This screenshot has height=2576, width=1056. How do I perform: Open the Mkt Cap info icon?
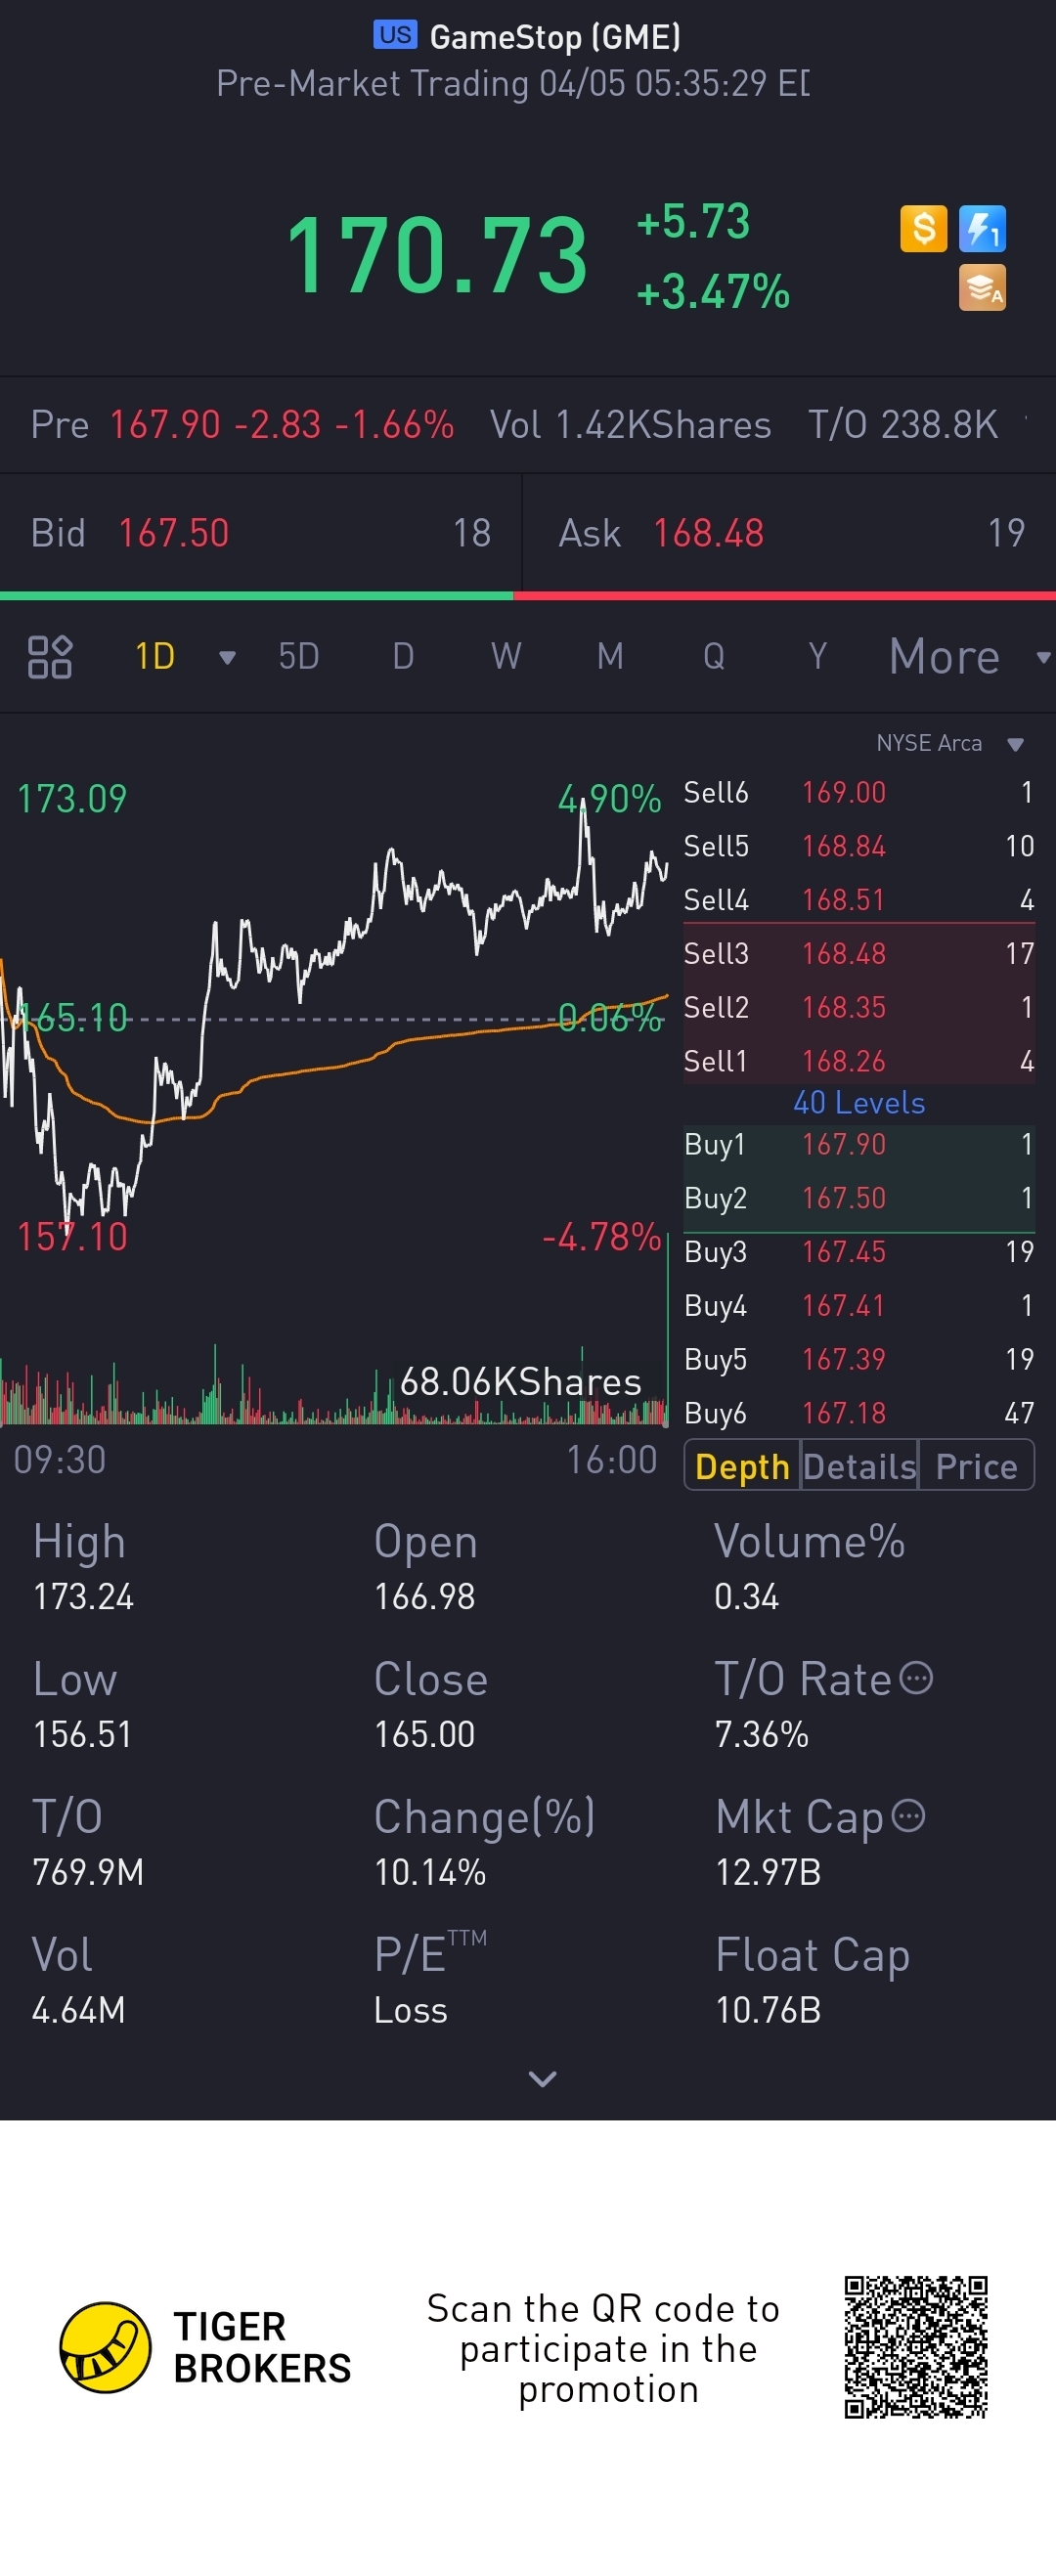coord(908,1815)
